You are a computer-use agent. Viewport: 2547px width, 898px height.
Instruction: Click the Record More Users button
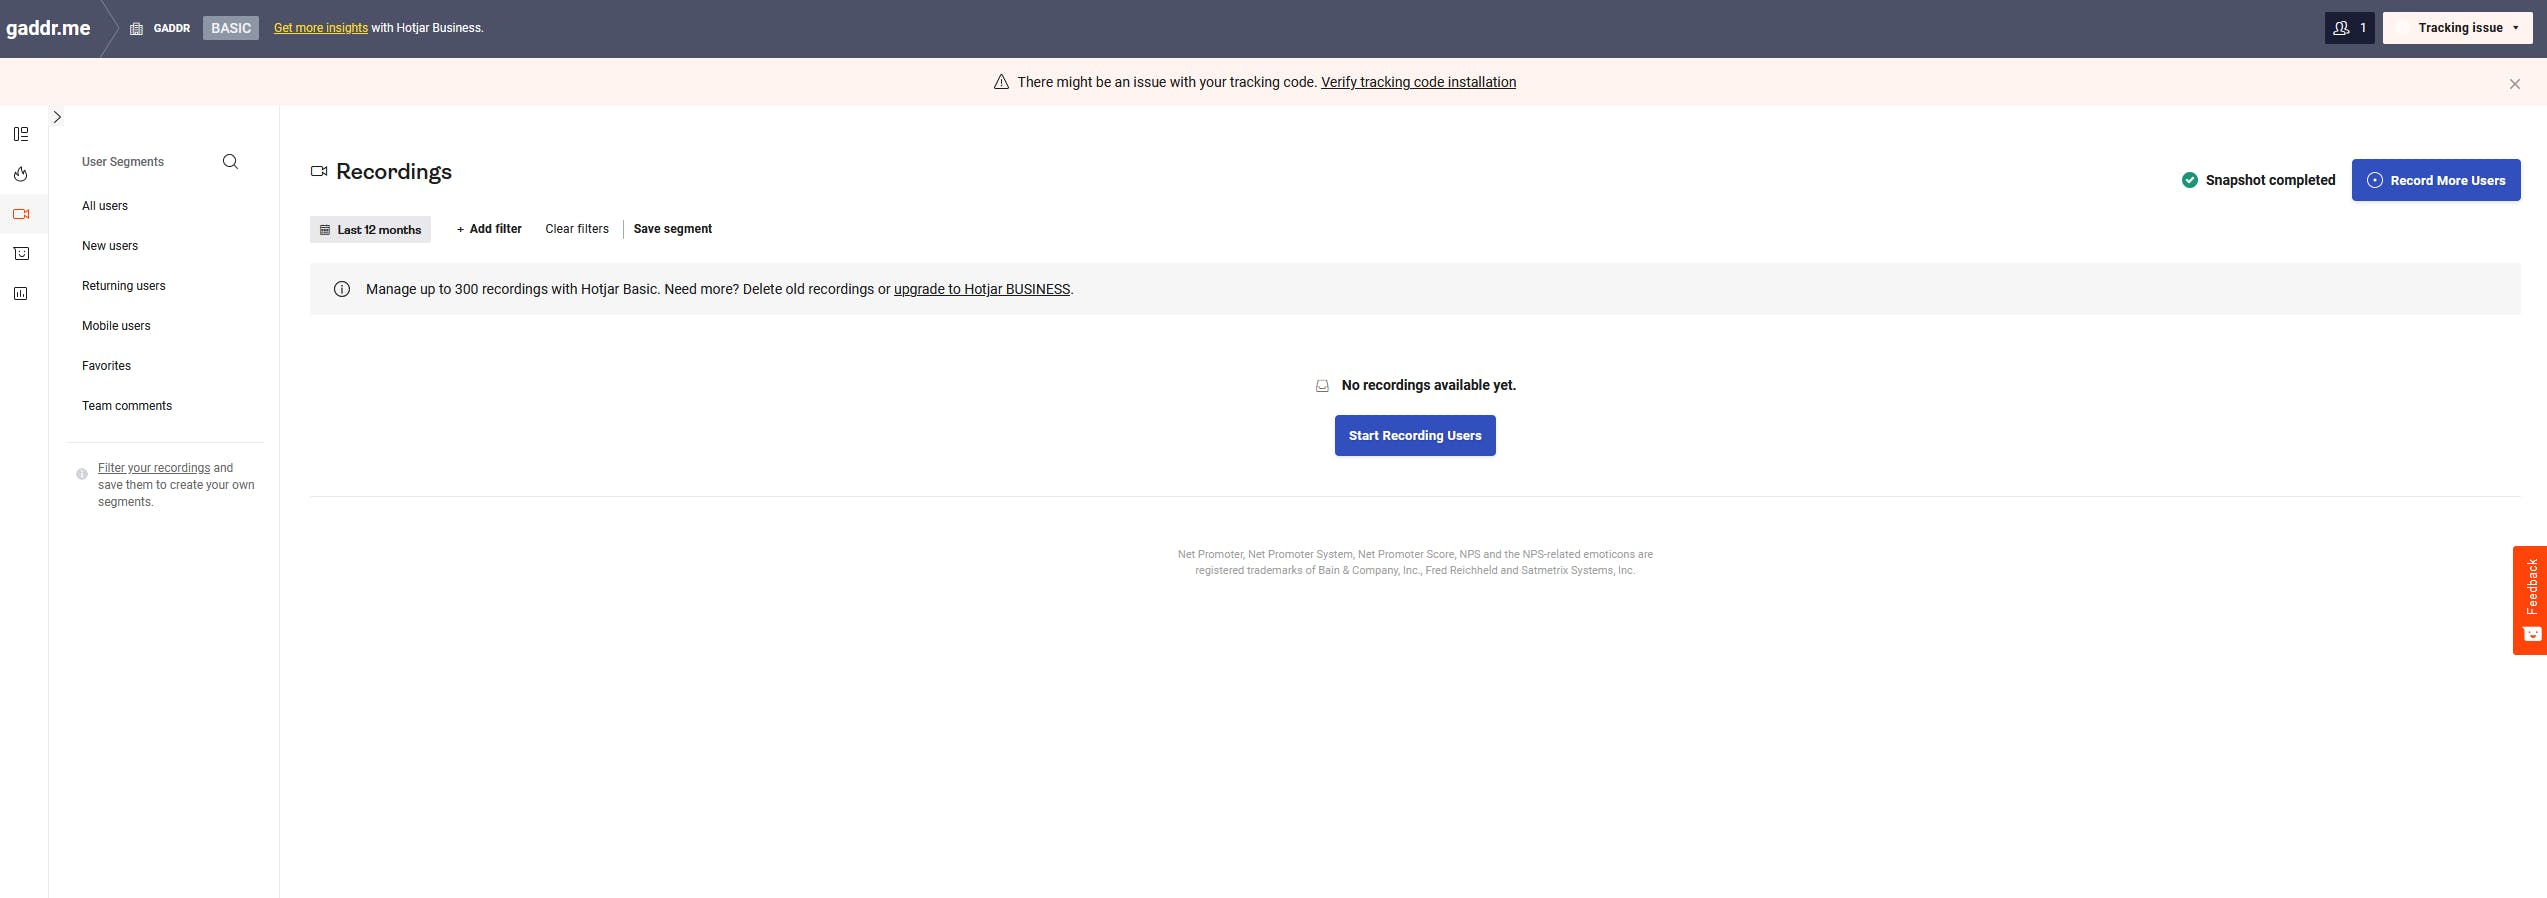click(2436, 180)
